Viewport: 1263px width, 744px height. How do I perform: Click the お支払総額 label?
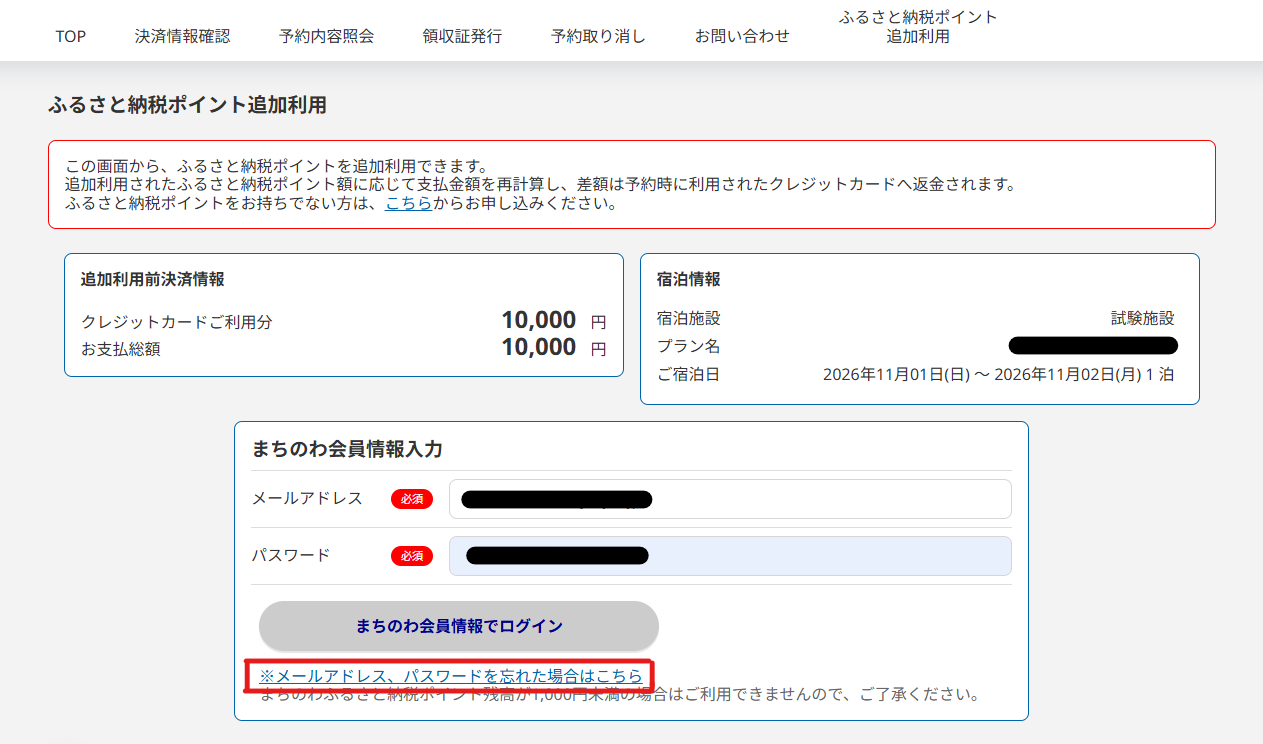point(121,349)
